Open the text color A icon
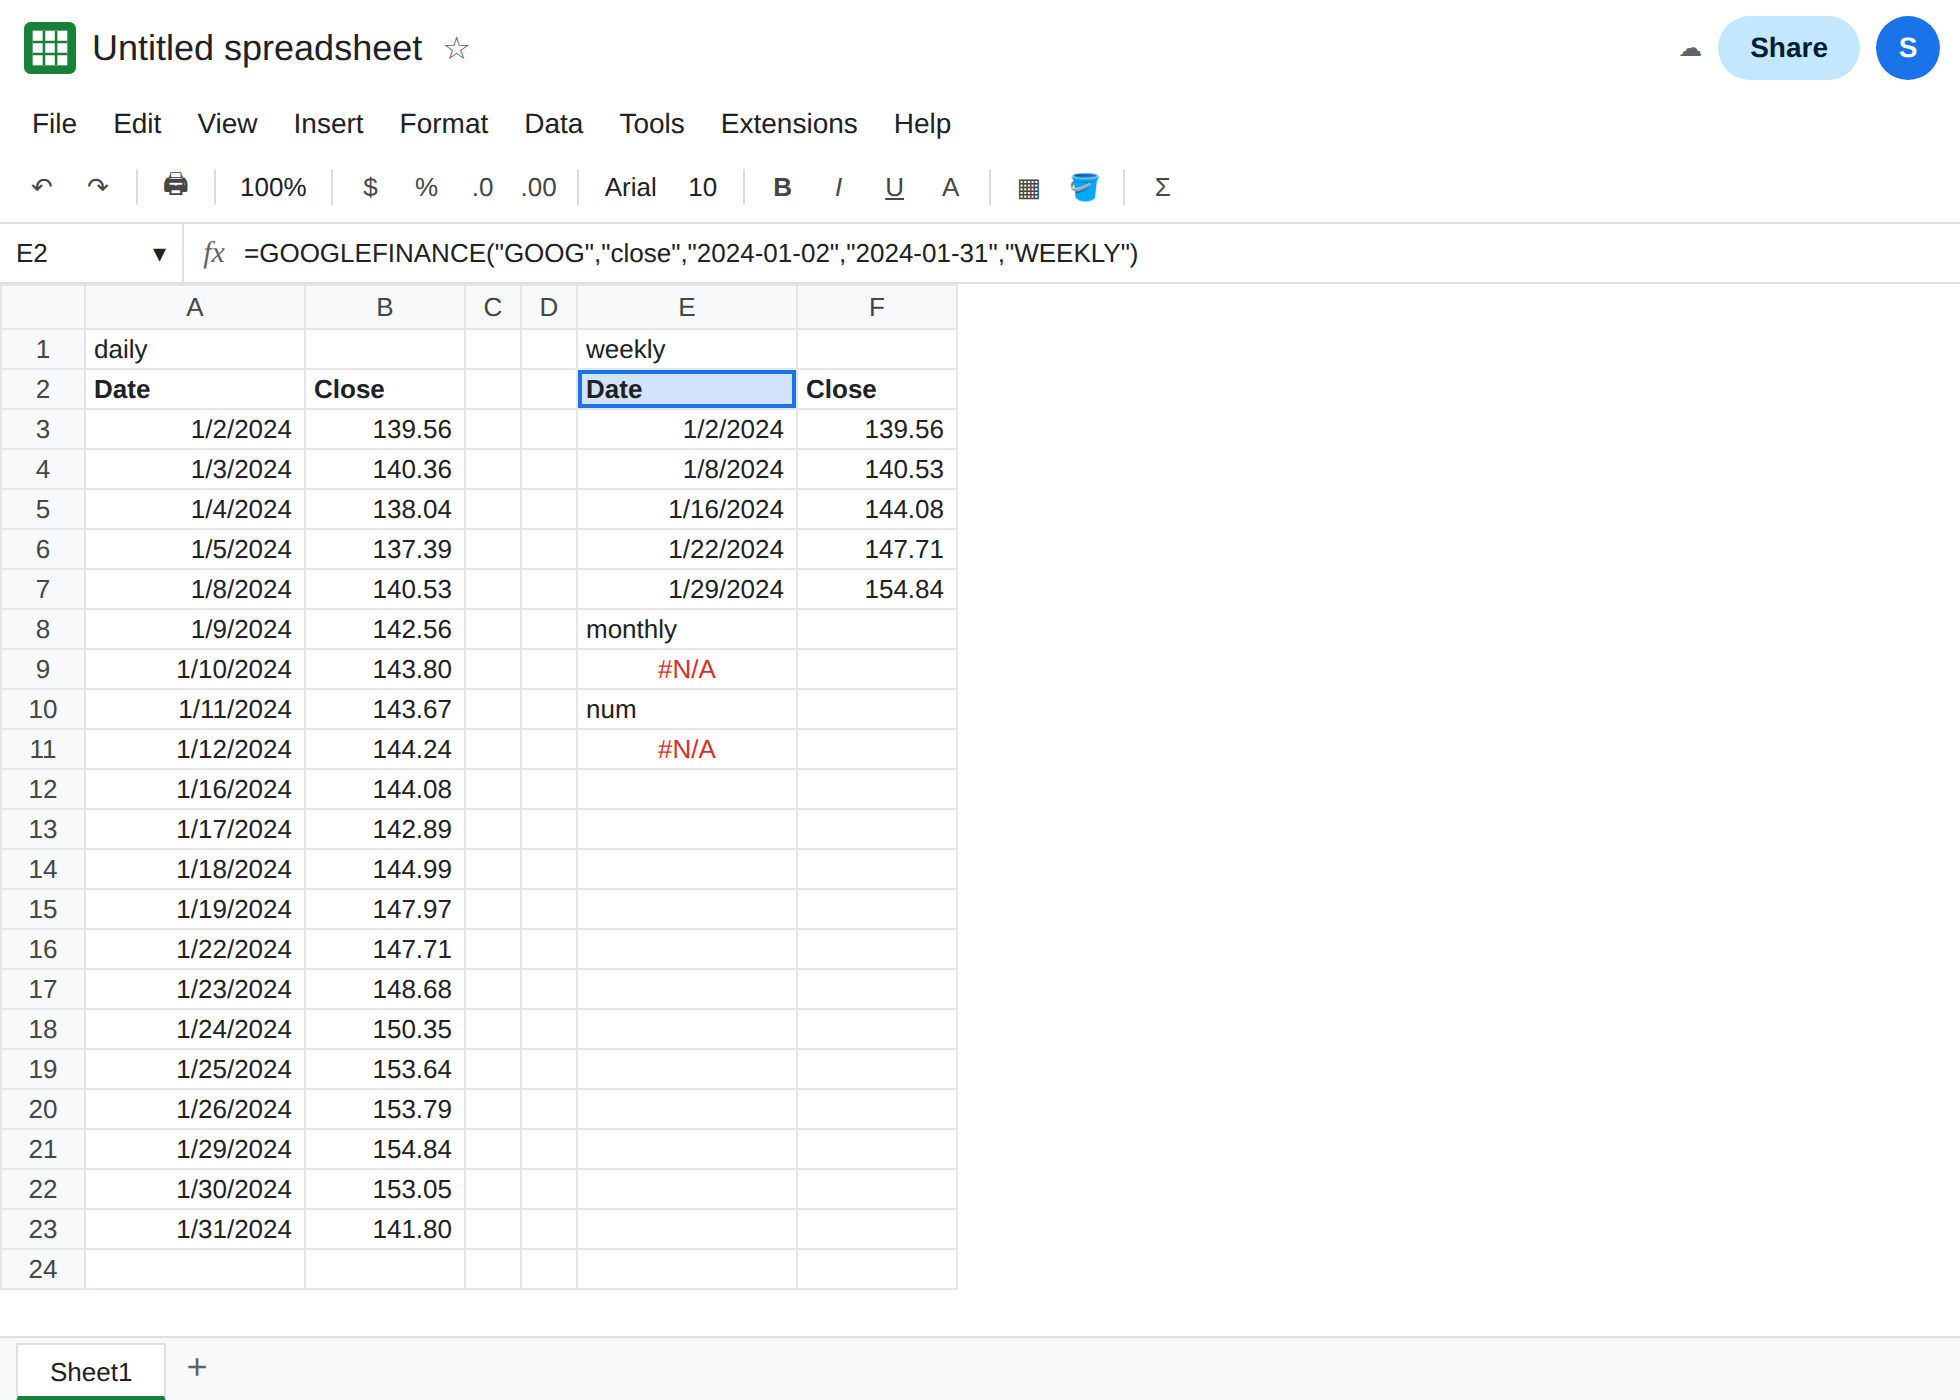This screenshot has height=1400, width=1960. 950,187
